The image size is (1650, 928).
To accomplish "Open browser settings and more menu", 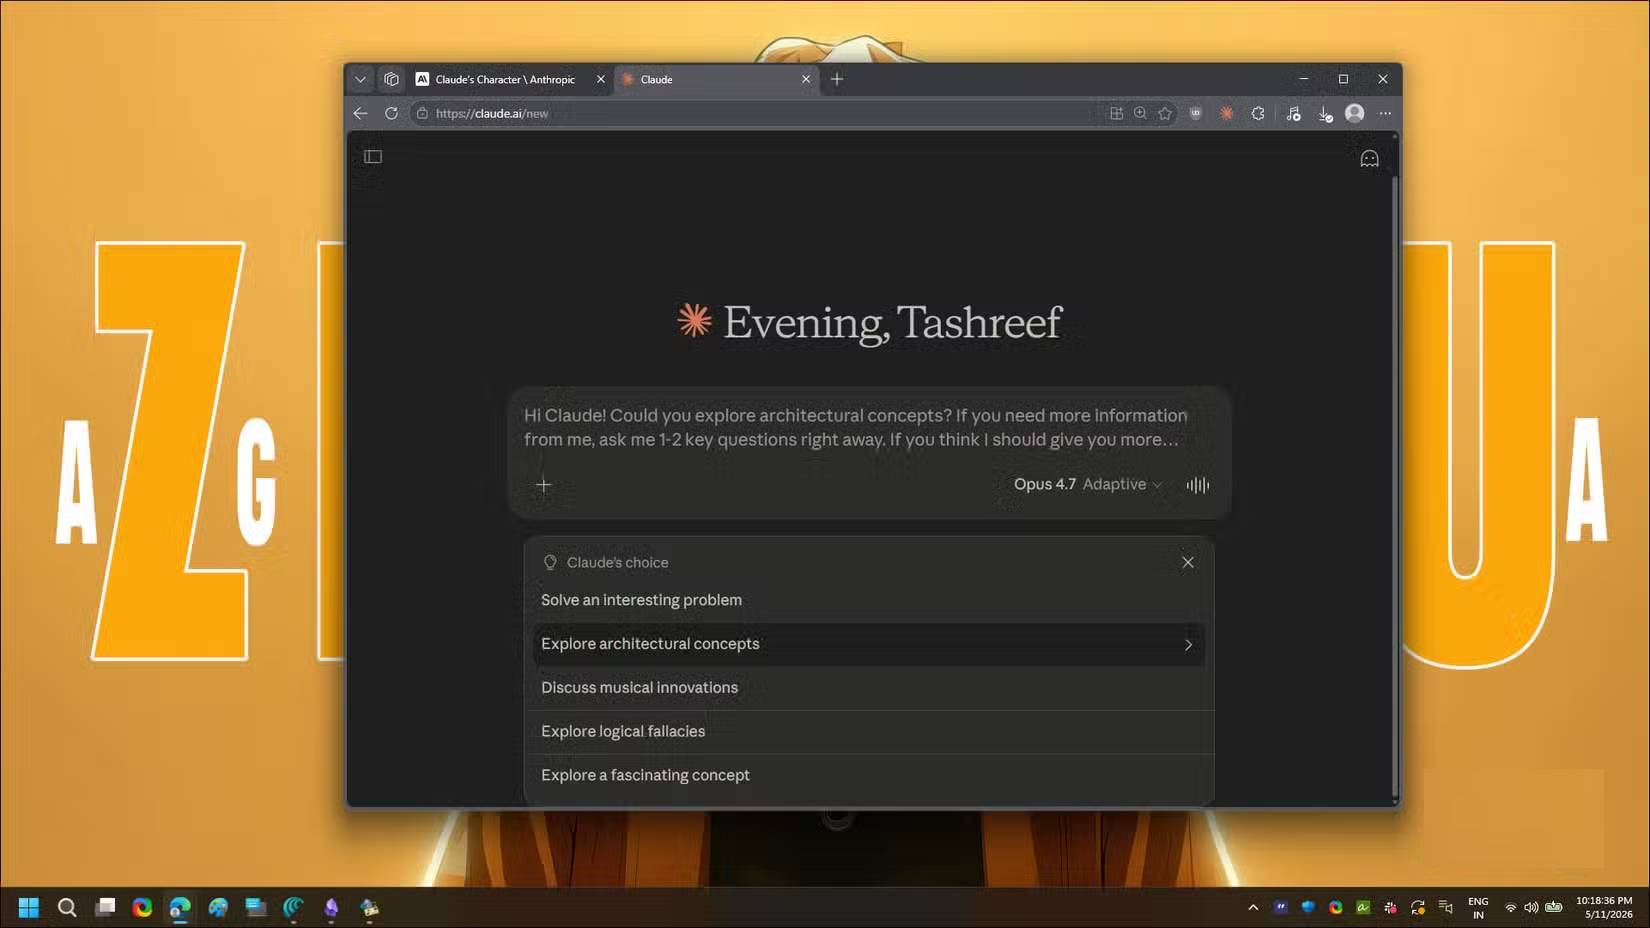I will (x=1385, y=113).
